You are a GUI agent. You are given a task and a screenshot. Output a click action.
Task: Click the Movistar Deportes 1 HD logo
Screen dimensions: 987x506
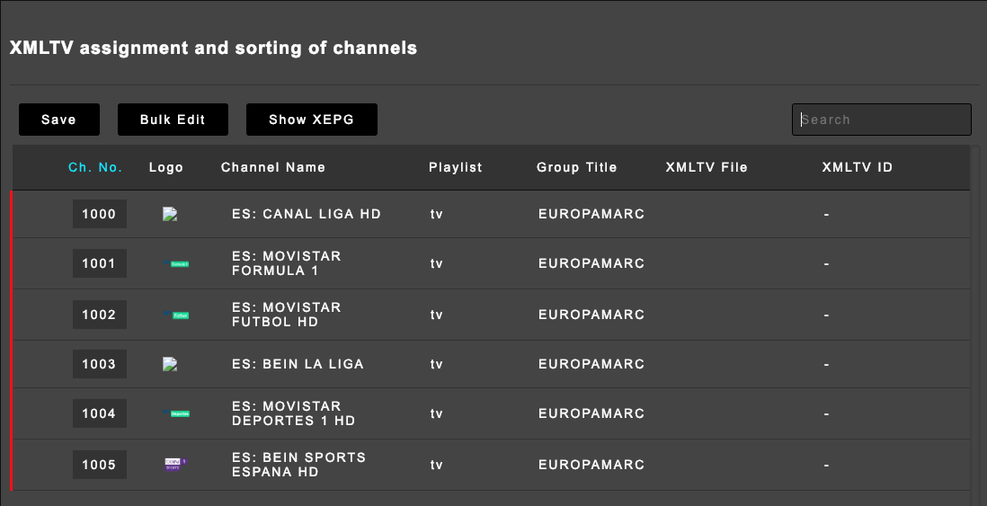pyautogui.click(x=177, y=414)
